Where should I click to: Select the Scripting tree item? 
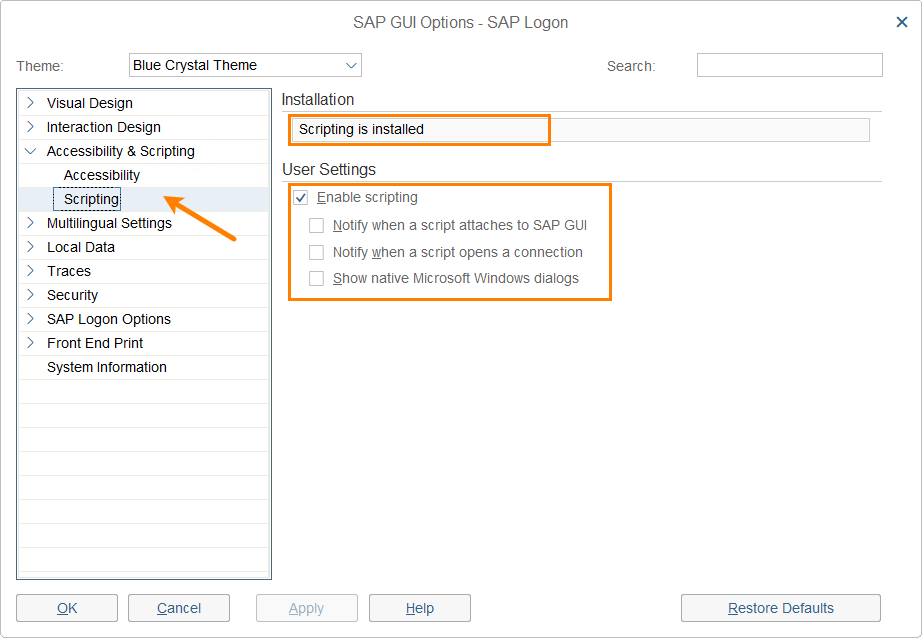87,199
